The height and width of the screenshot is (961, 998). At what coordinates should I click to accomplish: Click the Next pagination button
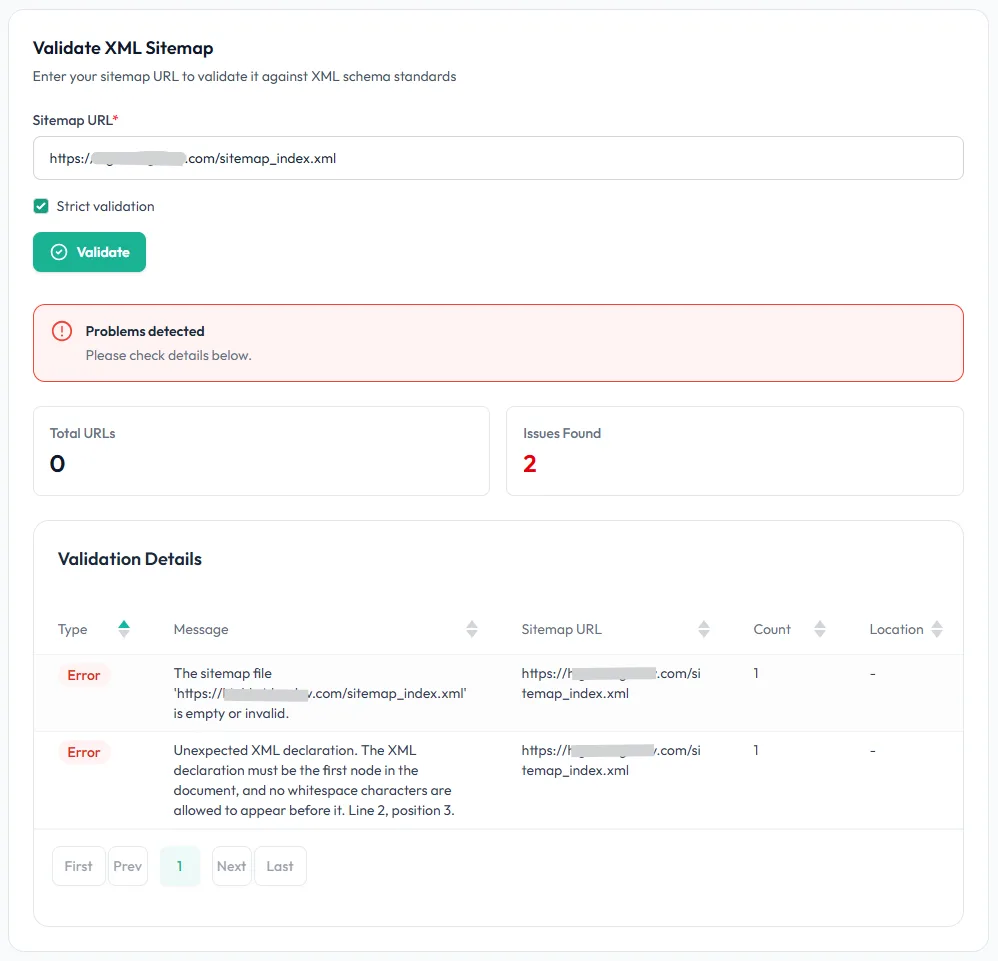point(231,866)
